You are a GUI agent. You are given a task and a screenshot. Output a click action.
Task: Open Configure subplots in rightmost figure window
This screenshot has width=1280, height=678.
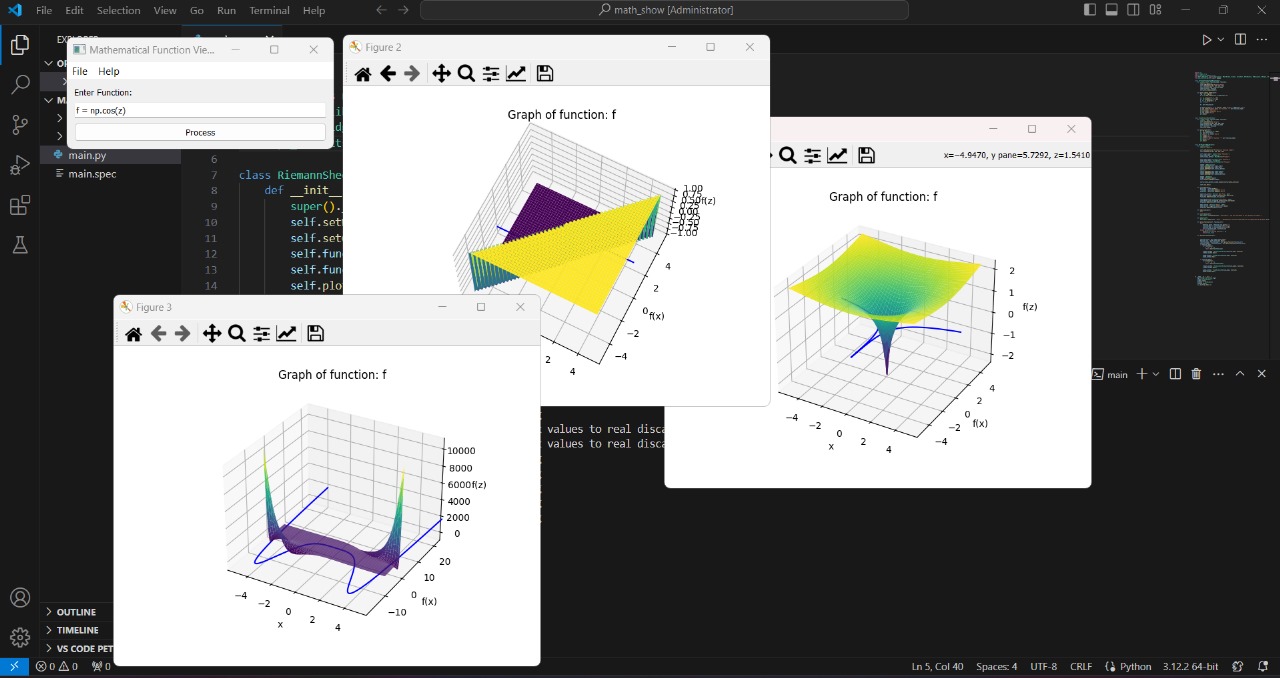pyautogui.click(x=813, y=155)
